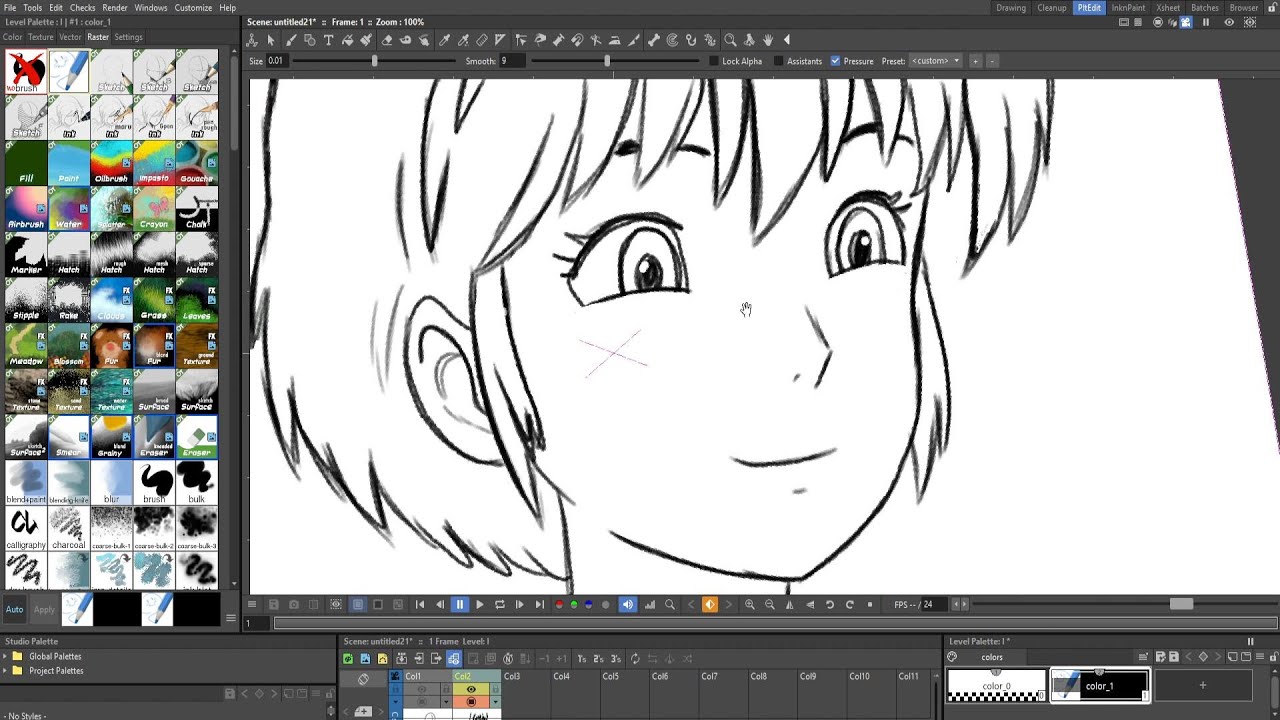Expand the Project Palettes folder
Image resolution: width=1280 pixels, height=720 pixels.
5,671
